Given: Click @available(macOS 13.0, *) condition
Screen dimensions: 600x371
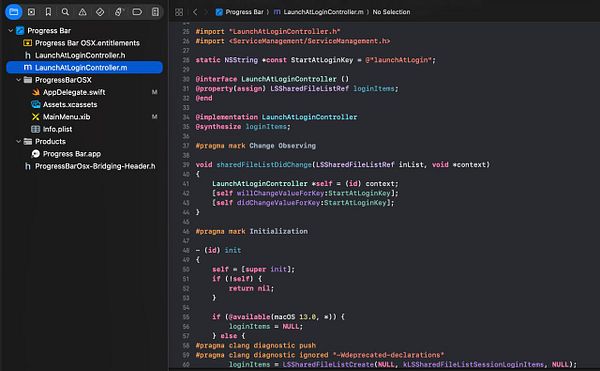Looking at the screenshot, I should click(282, 317).
